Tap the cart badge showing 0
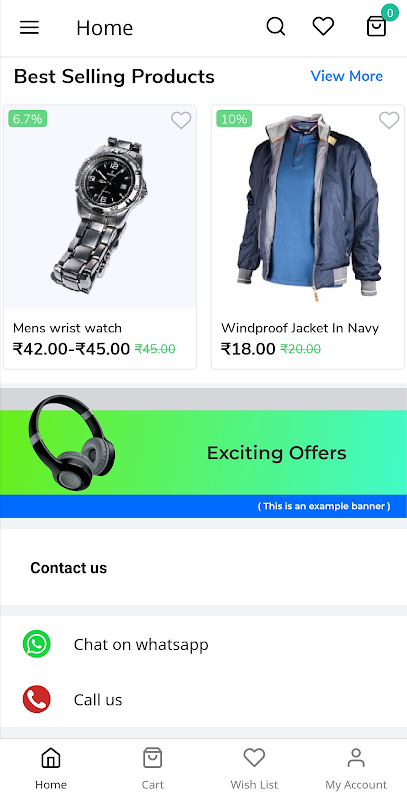Image resolution: width=407 pixels, height=800 pixels. tap(390, 13)
